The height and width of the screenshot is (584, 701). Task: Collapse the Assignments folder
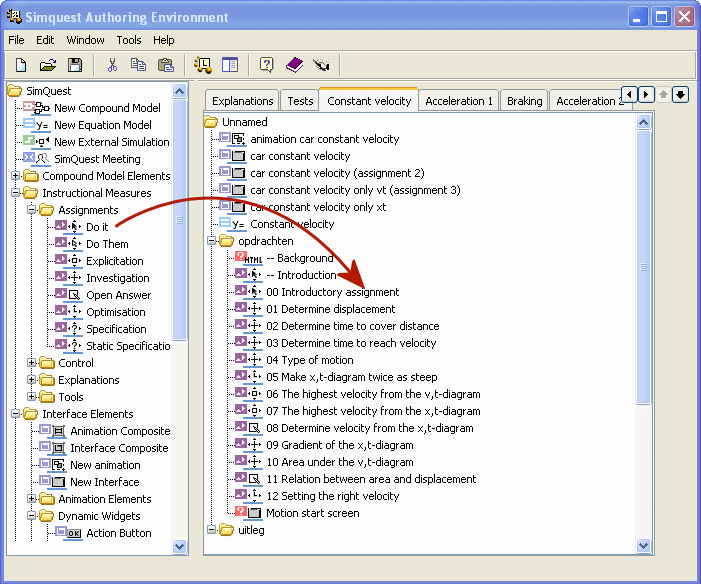pyautogui.click(x=32, y=209)
